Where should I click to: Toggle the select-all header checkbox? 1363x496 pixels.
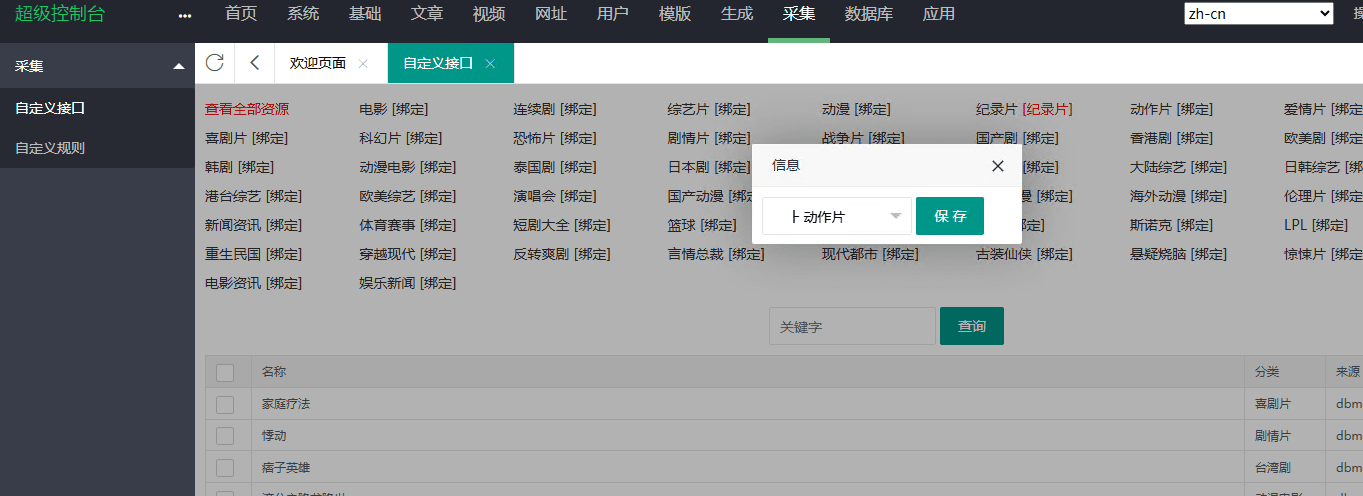pyautogui.click(x=225, y=372)
